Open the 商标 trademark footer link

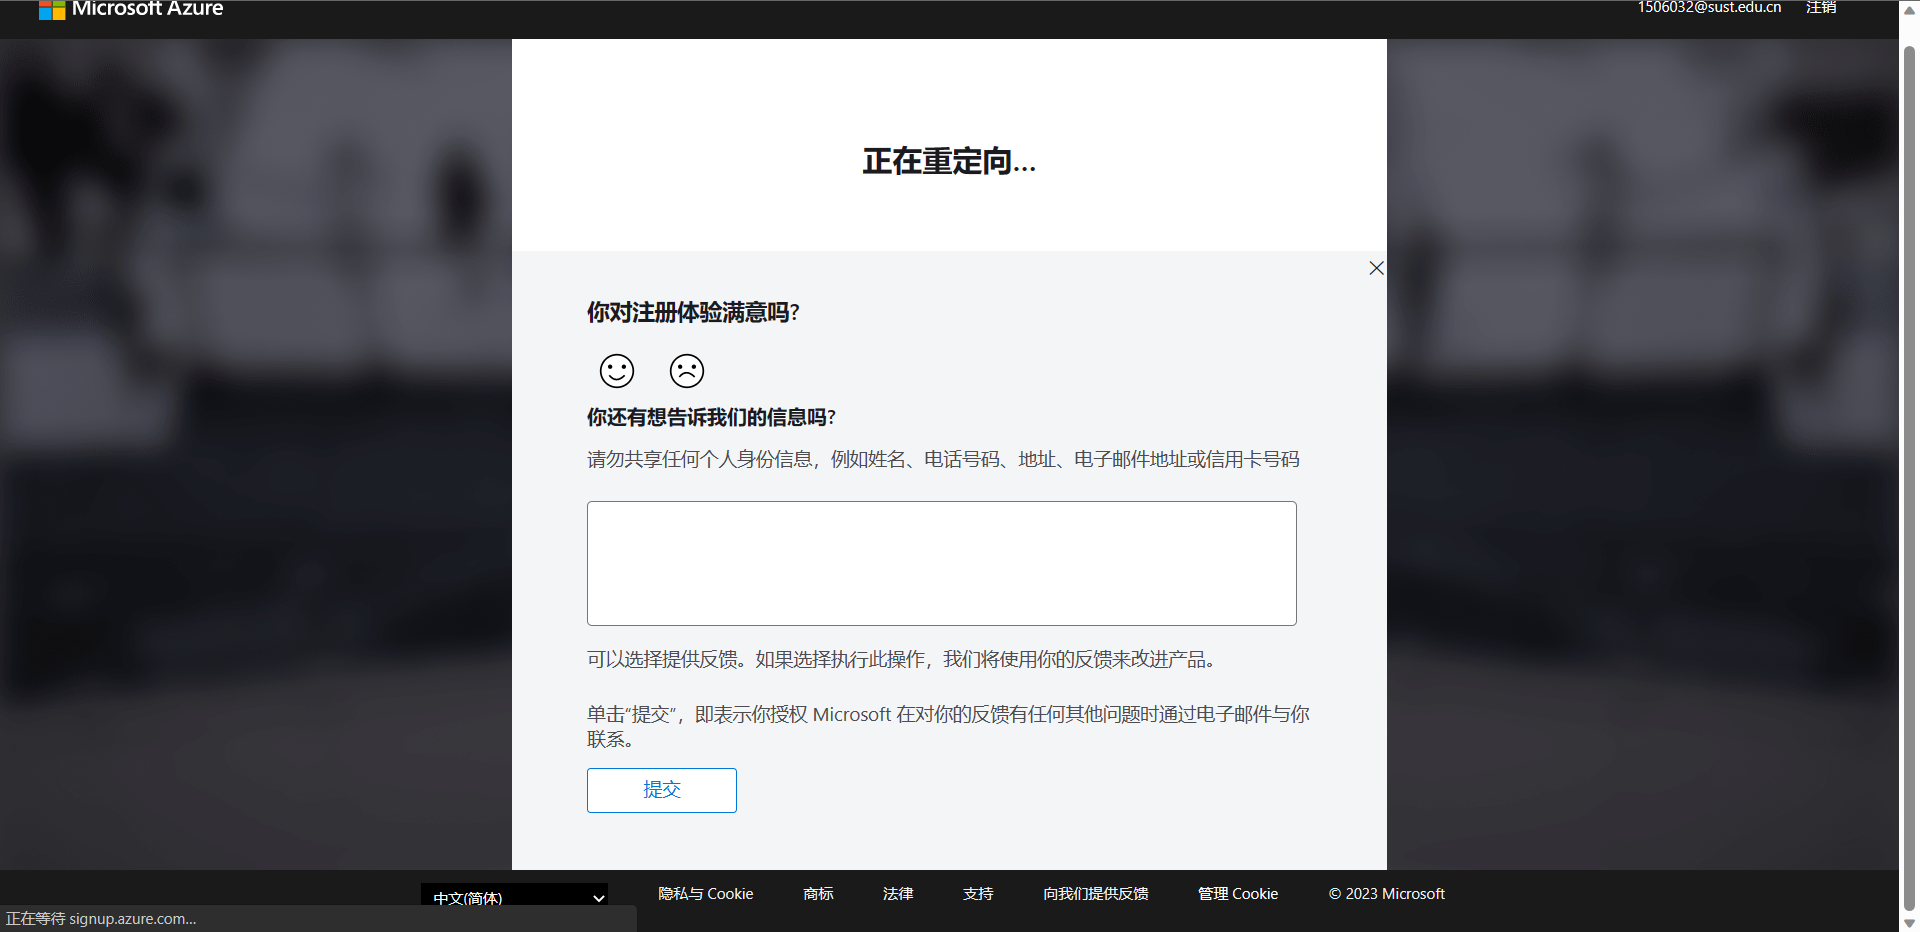818,894
